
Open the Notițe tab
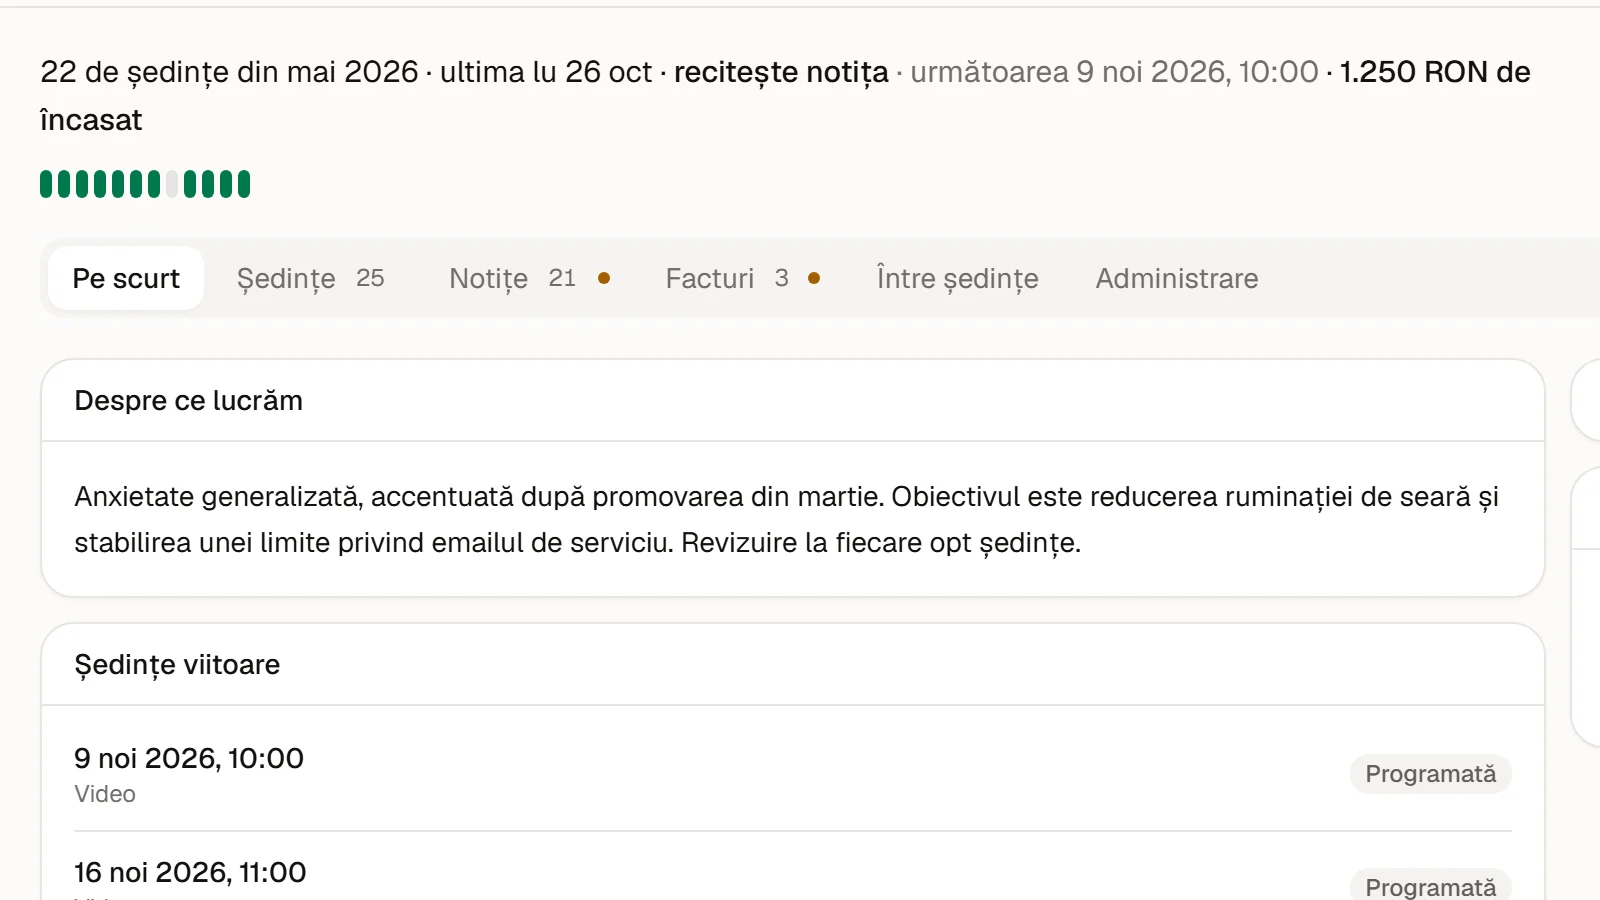point(530,278)
